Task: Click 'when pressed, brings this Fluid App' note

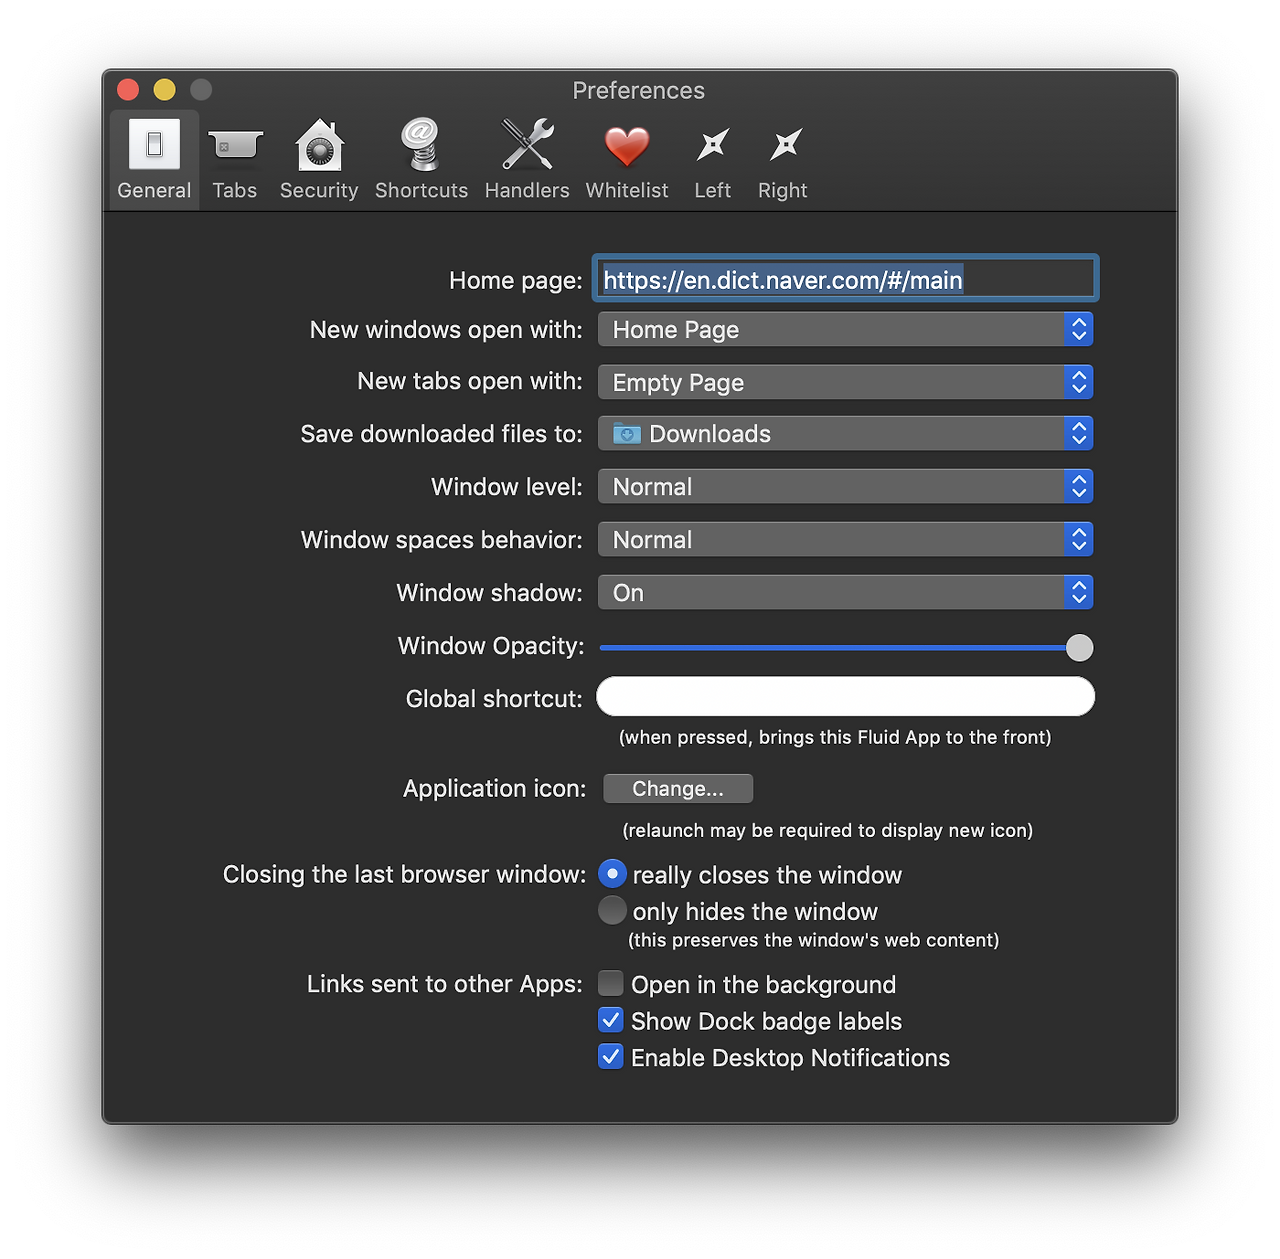Action: coord(835,737)
